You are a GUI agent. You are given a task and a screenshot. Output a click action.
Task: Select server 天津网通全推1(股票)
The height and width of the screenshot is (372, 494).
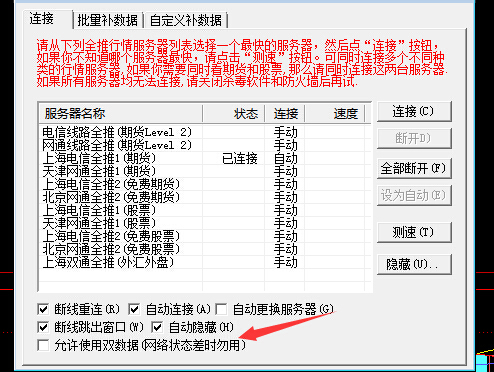[99, 223]
